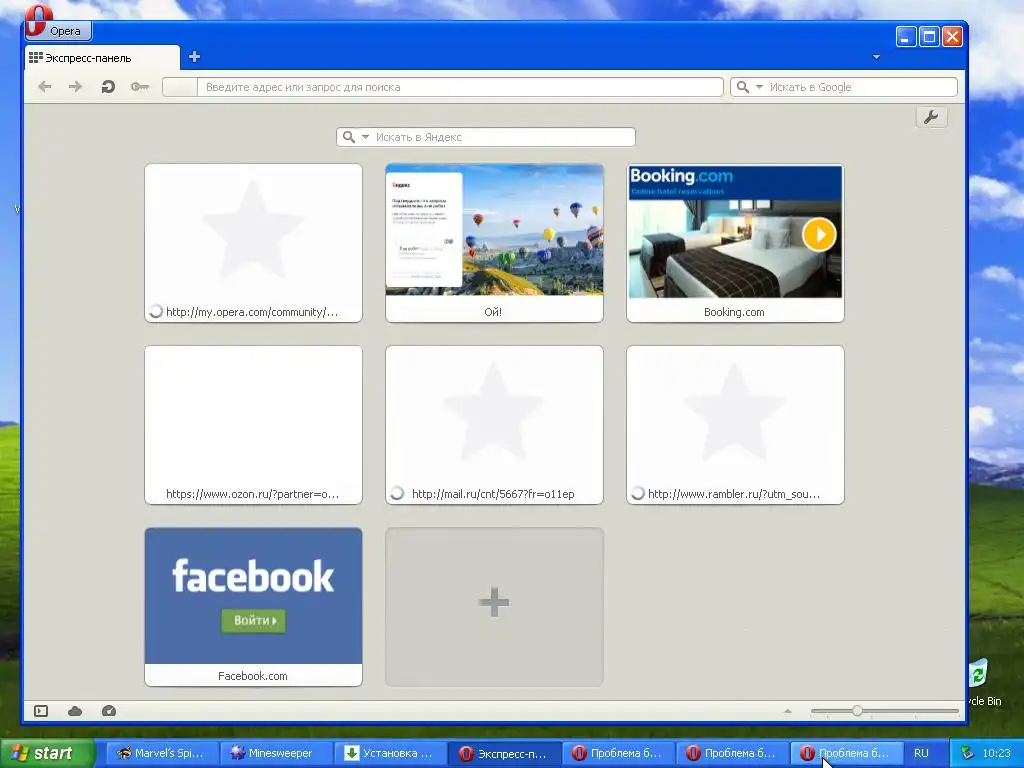1024x768 pixels.
Task: Open the my.opera.com community speed dial
Action: click(x=253, y=243)
